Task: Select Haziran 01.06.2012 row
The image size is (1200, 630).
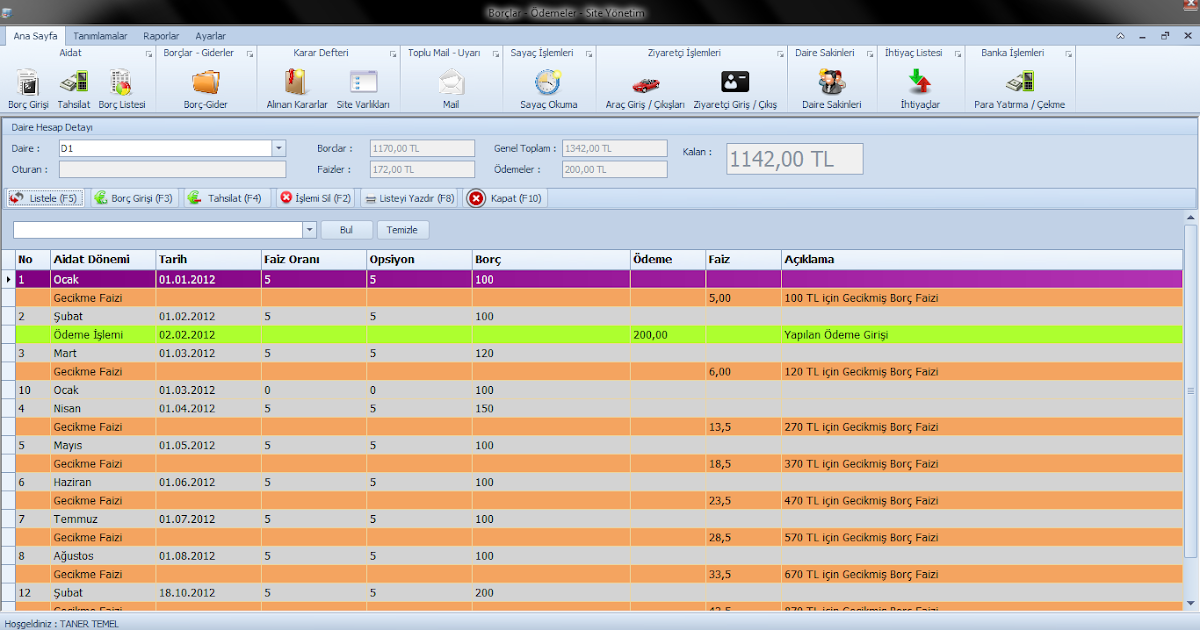Action: click(x=598, y=483)
